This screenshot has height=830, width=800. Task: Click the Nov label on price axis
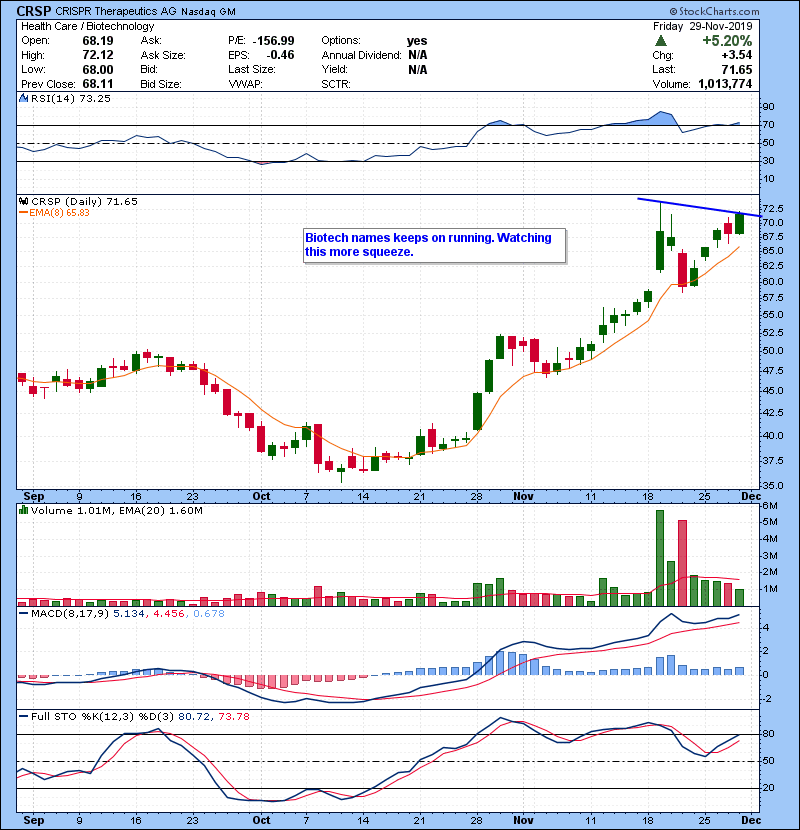[x=523, y=497]
